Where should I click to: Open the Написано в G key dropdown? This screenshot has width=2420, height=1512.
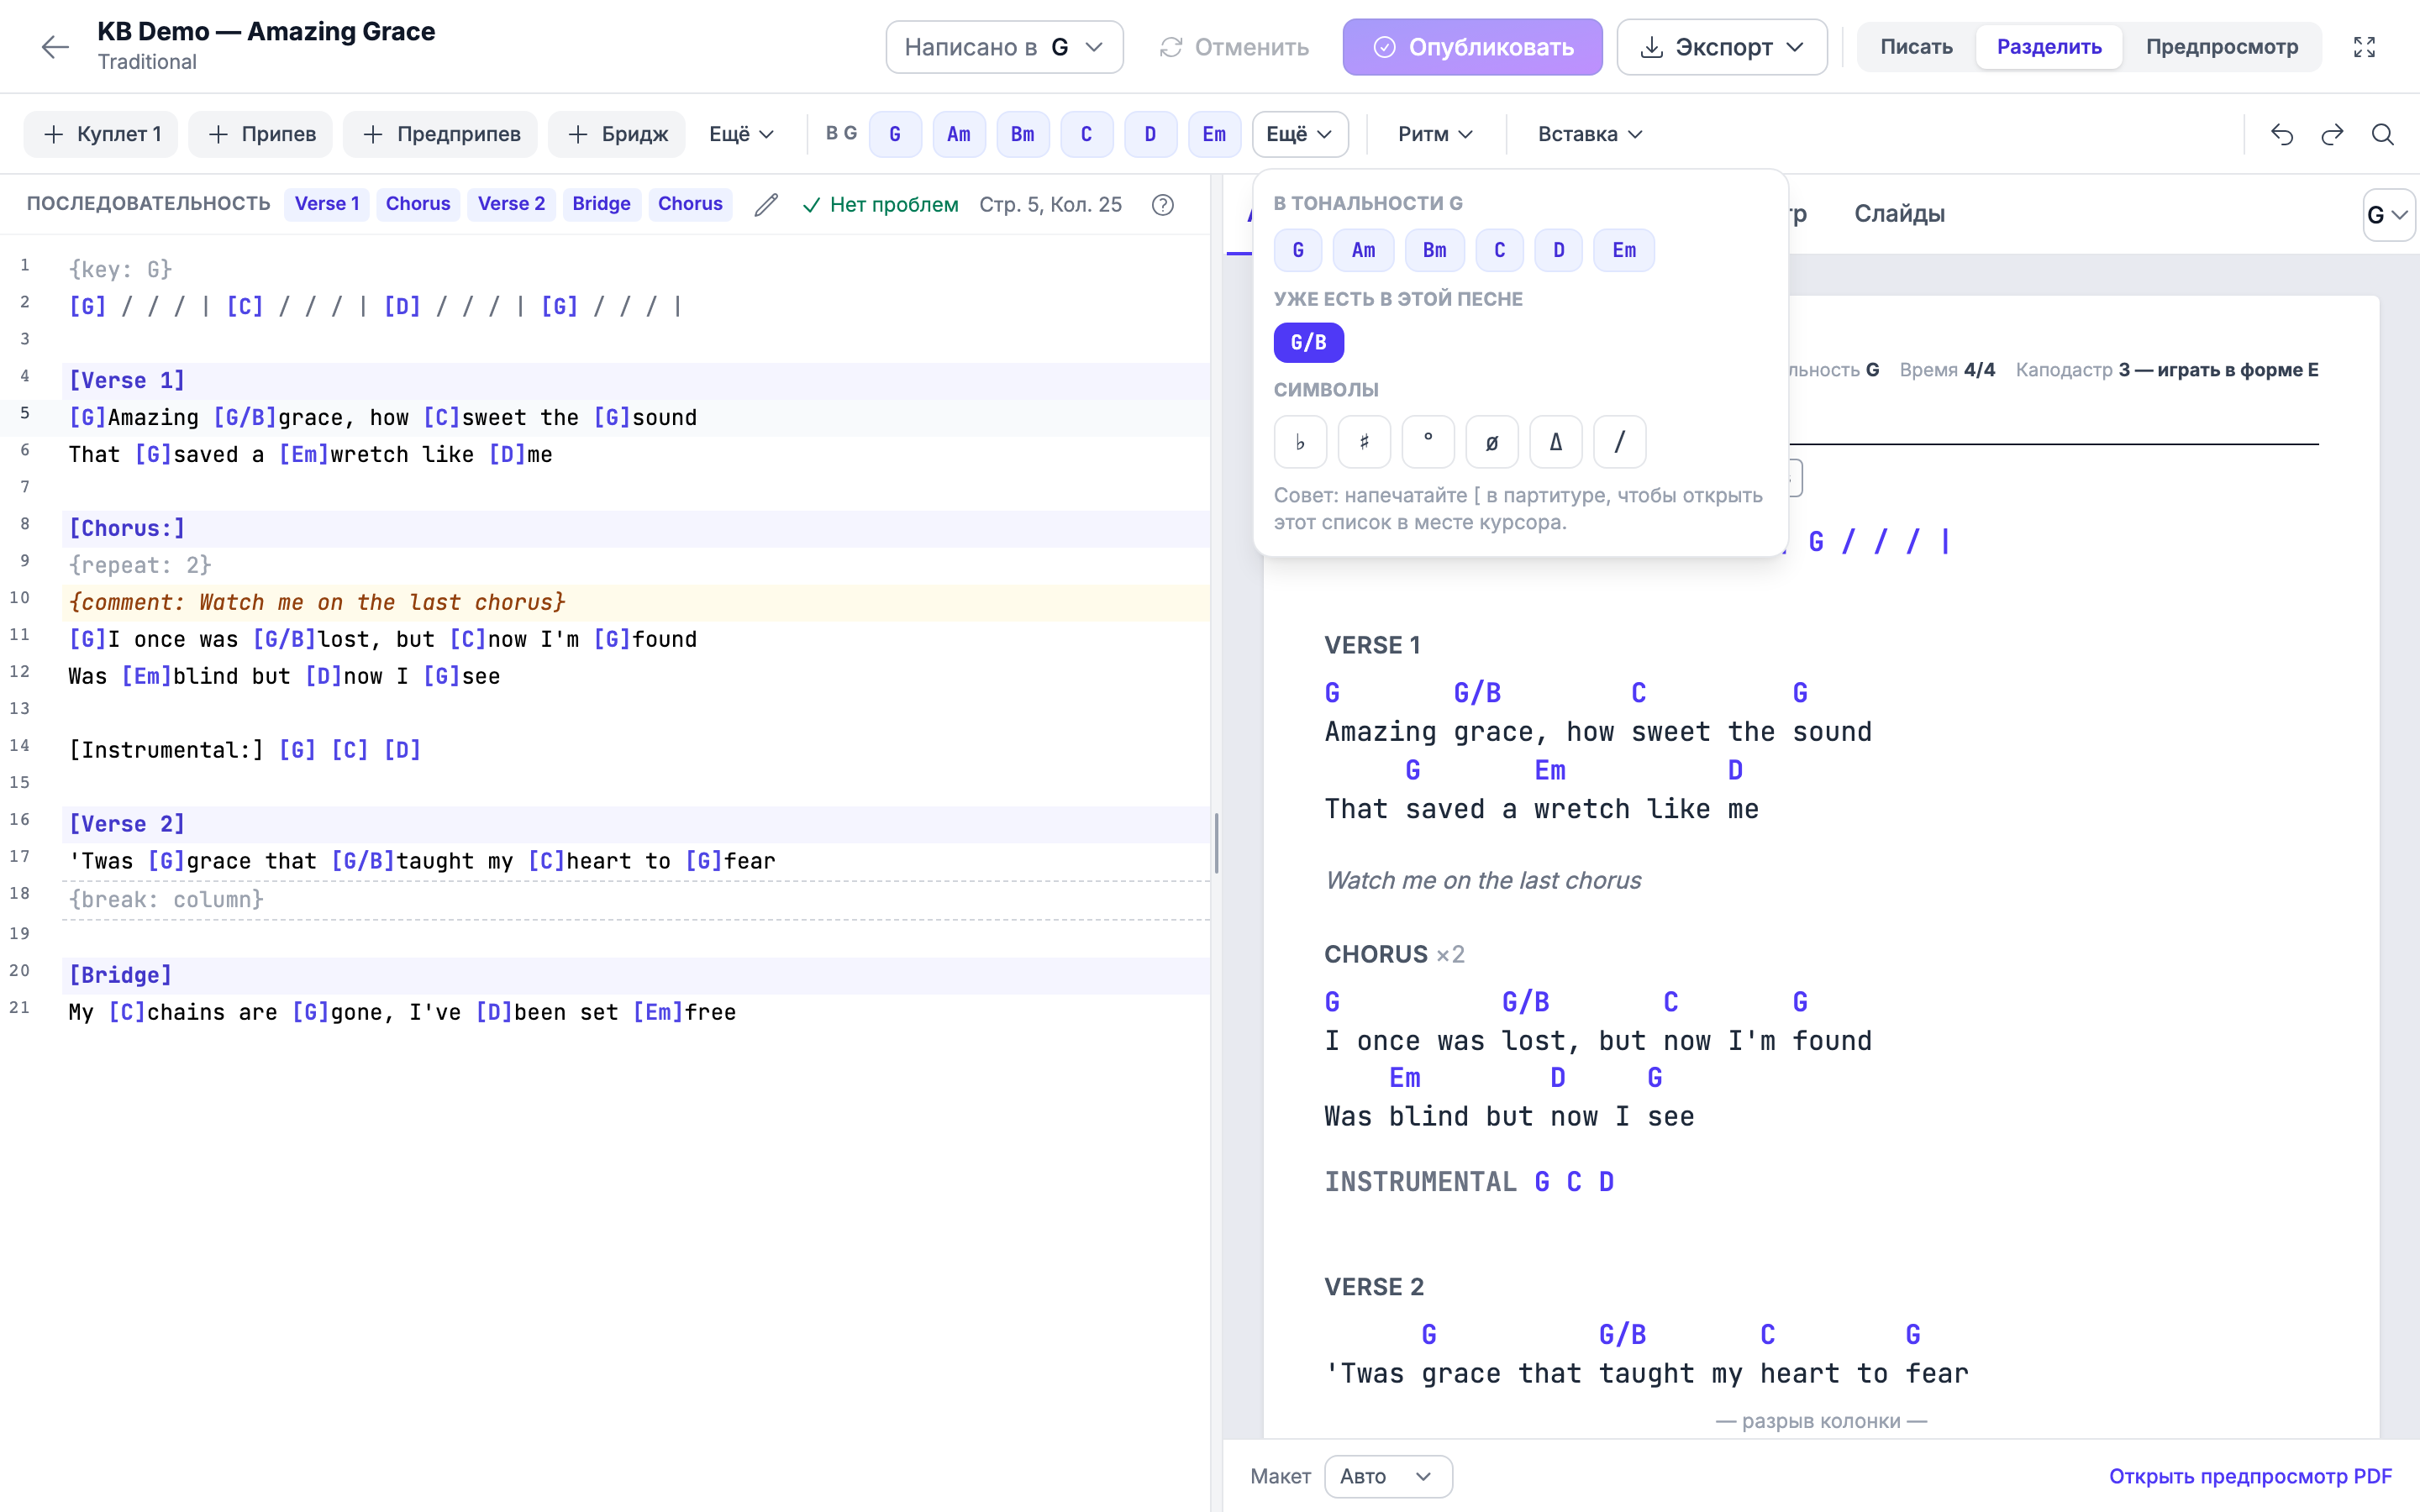[x=1004, y=47]
